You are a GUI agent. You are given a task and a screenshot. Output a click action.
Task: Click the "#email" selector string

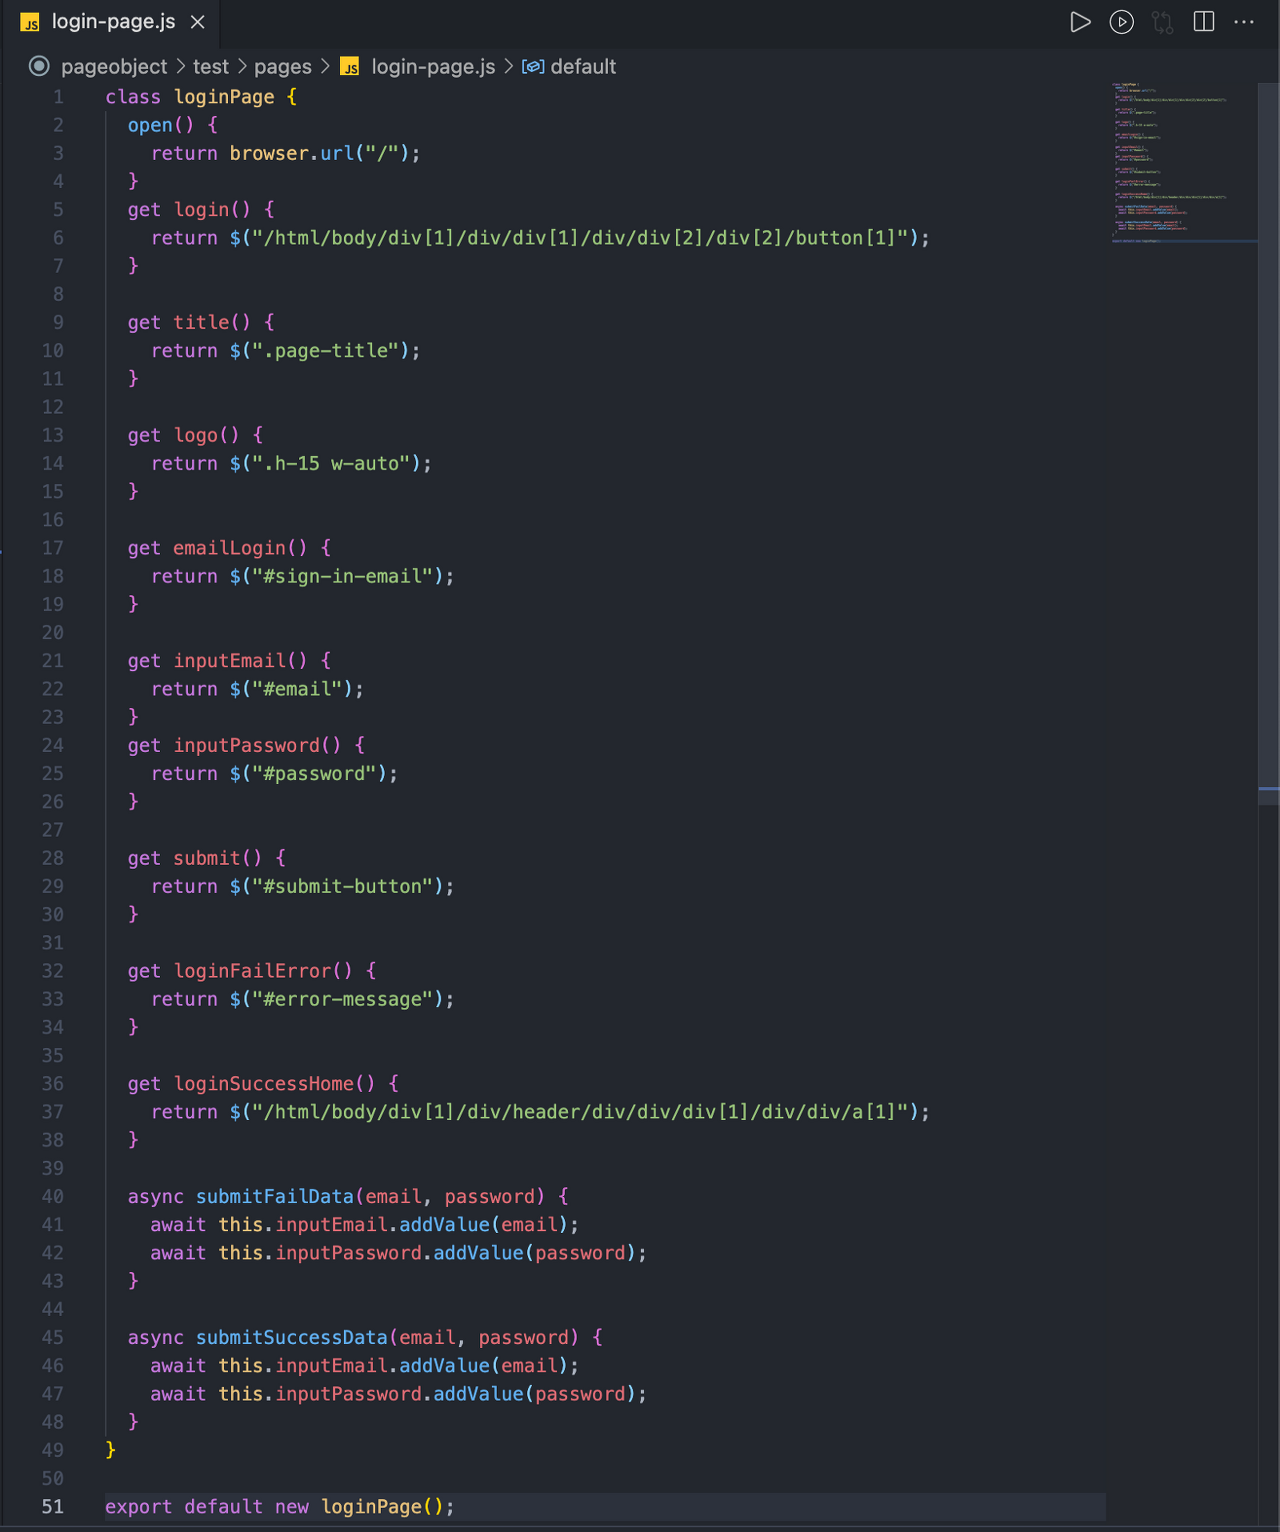tap(297, 689)
